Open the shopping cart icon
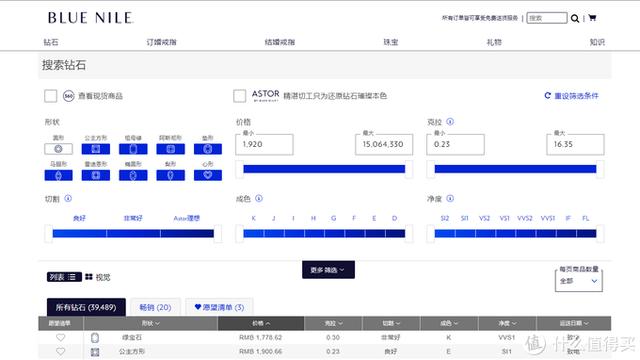 point(592,18)
